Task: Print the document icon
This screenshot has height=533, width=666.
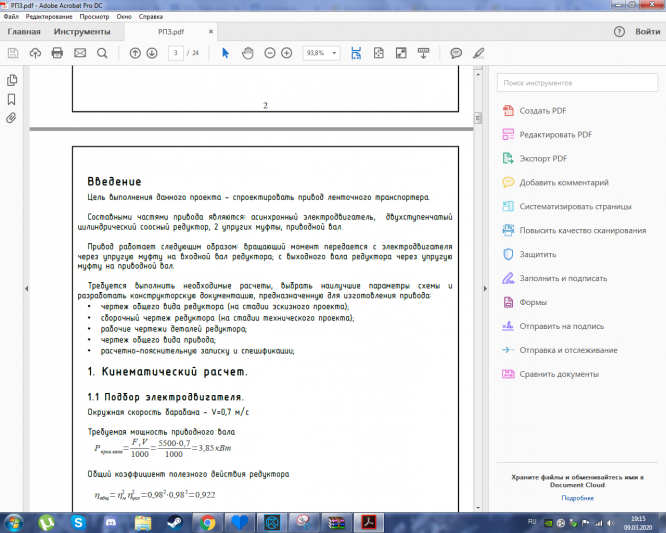Action: (57, 53)
